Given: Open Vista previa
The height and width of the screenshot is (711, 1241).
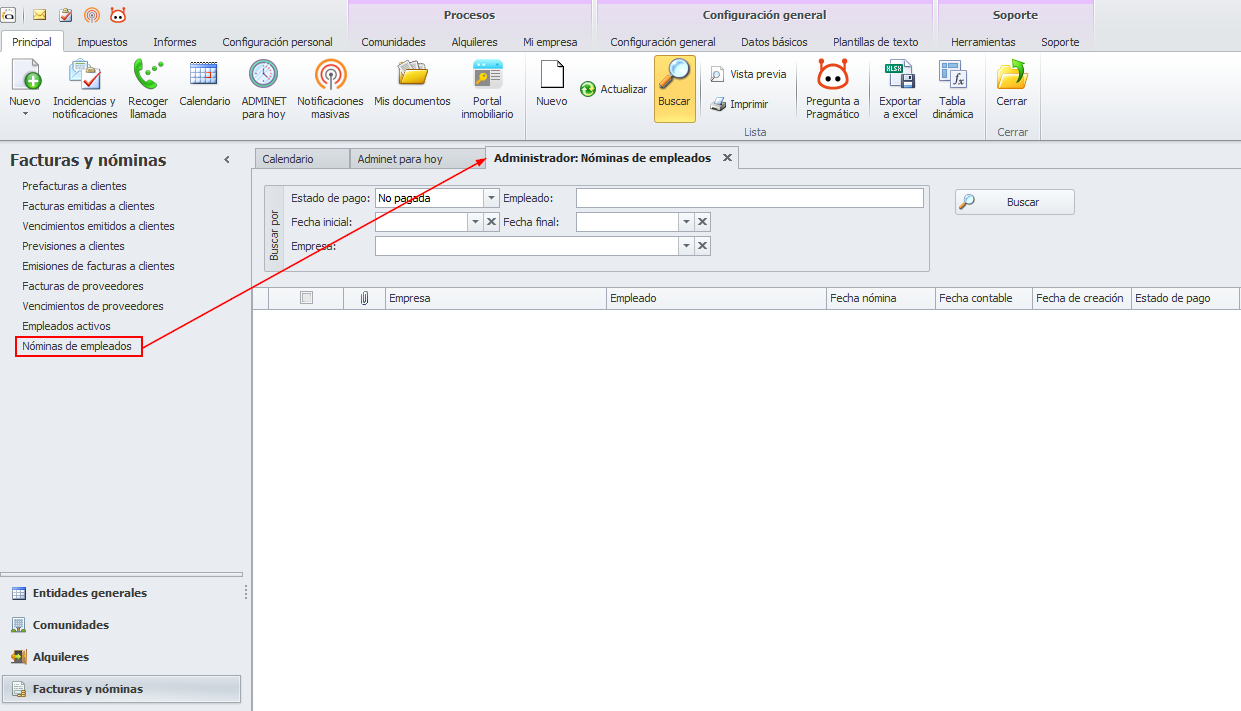Looking at the screenshot, I should coord(748,74).
